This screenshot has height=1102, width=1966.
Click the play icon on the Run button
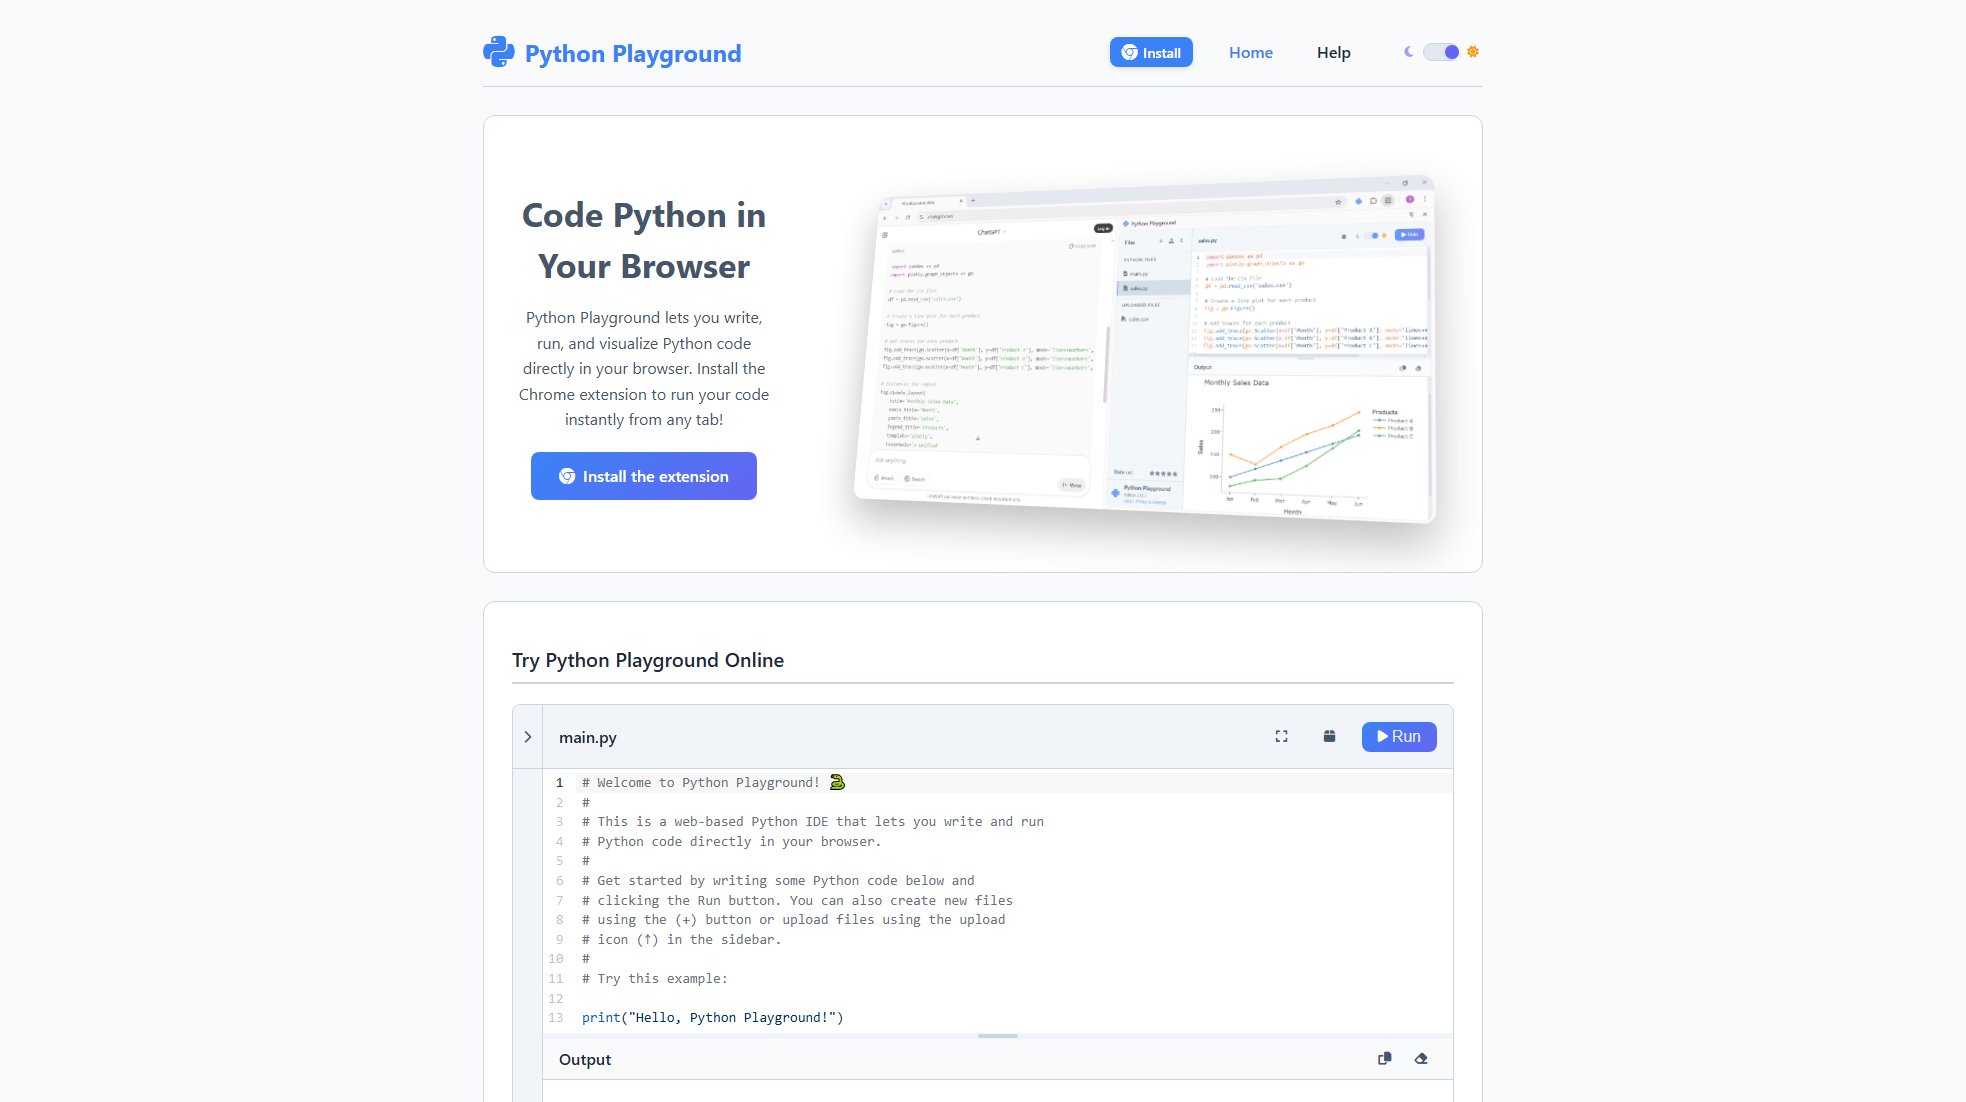coord(1383,736)
